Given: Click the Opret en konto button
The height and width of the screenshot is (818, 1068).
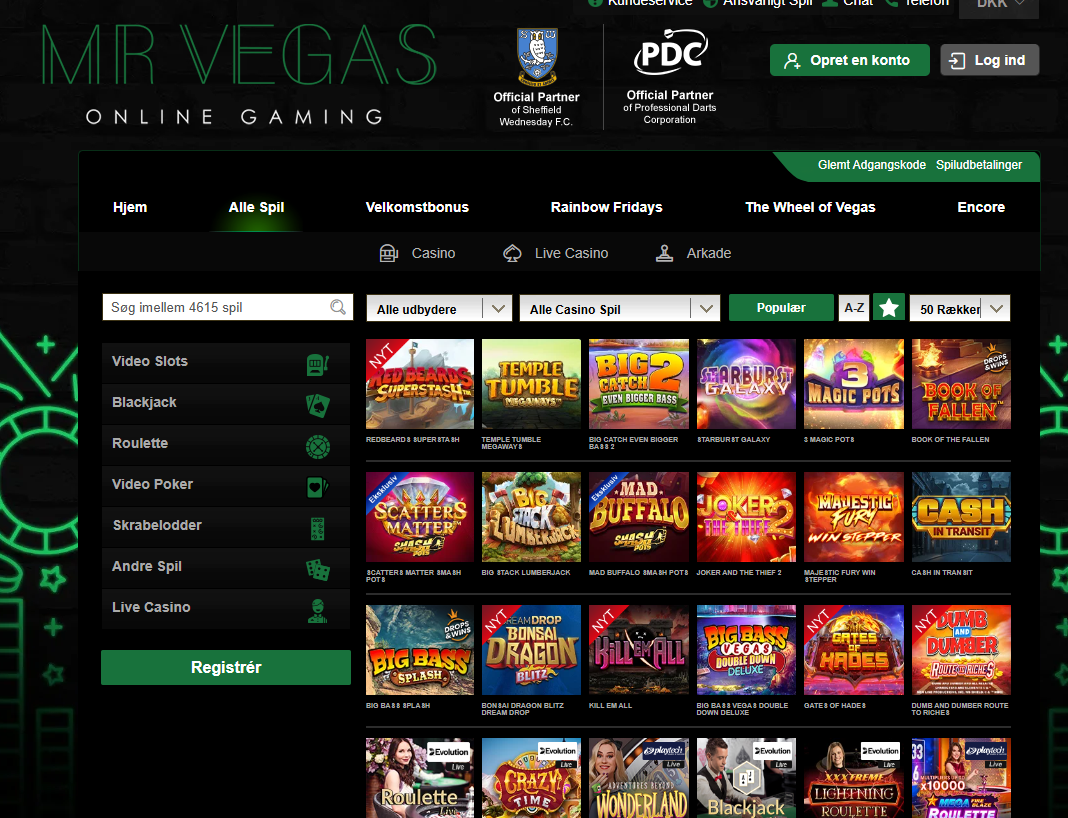Looking at the screenshot, I should 849,60.
